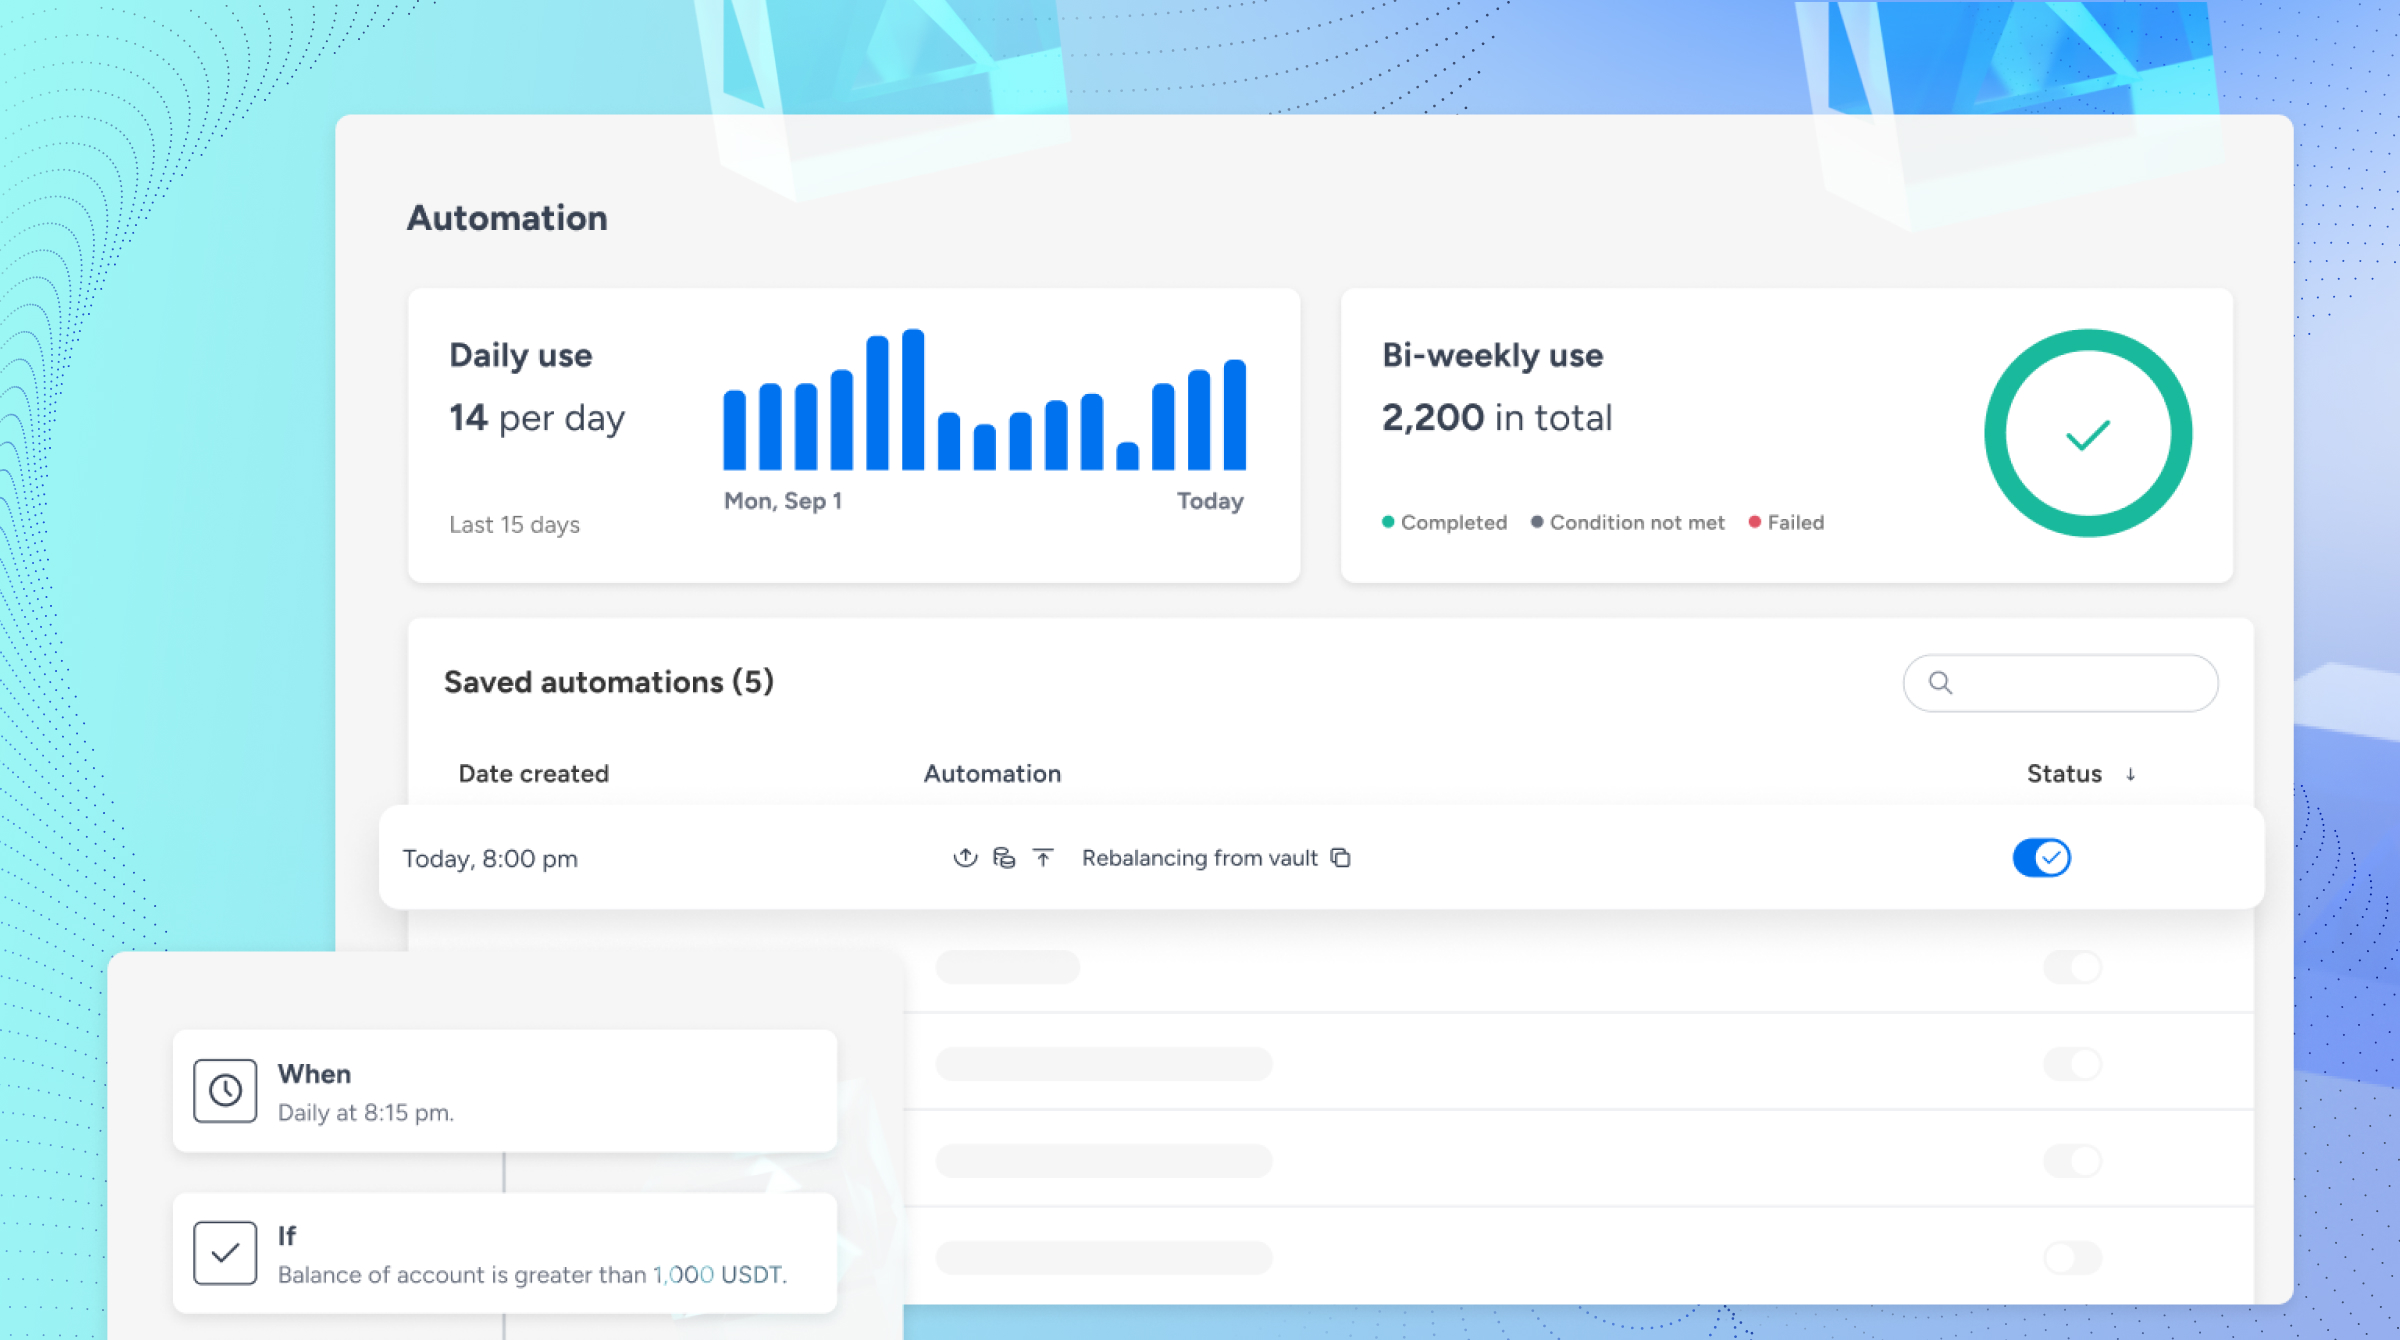Image resolution: width=2400 pixels, height=1340 pixels.
Task: Click the Status sort arrow
Action: coord(2132,773)
